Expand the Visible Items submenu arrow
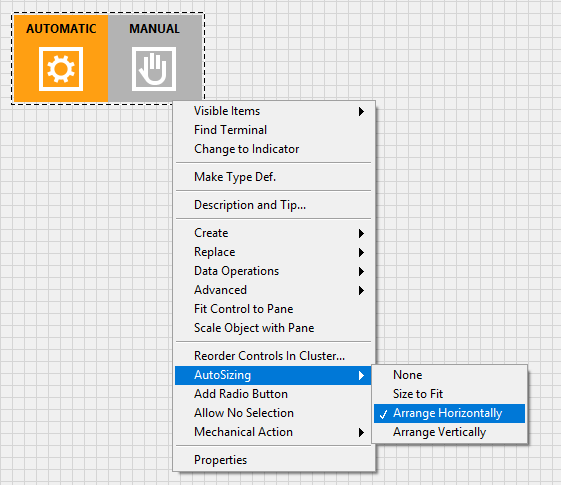Image resolution: width=561 pixels, height=485 pixels. tap(361, 111)
